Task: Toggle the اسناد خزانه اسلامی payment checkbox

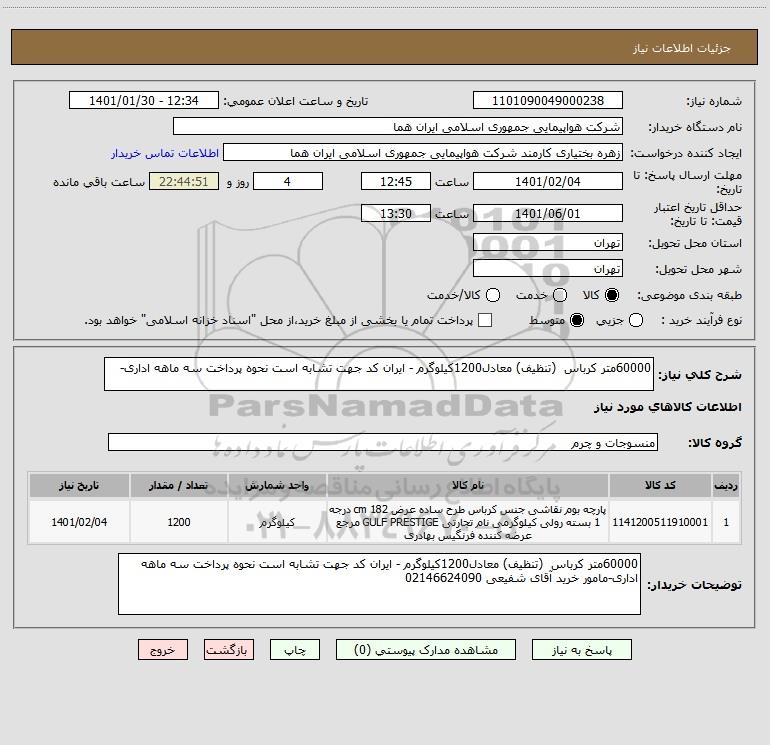Action: click(x=485, y=320)
